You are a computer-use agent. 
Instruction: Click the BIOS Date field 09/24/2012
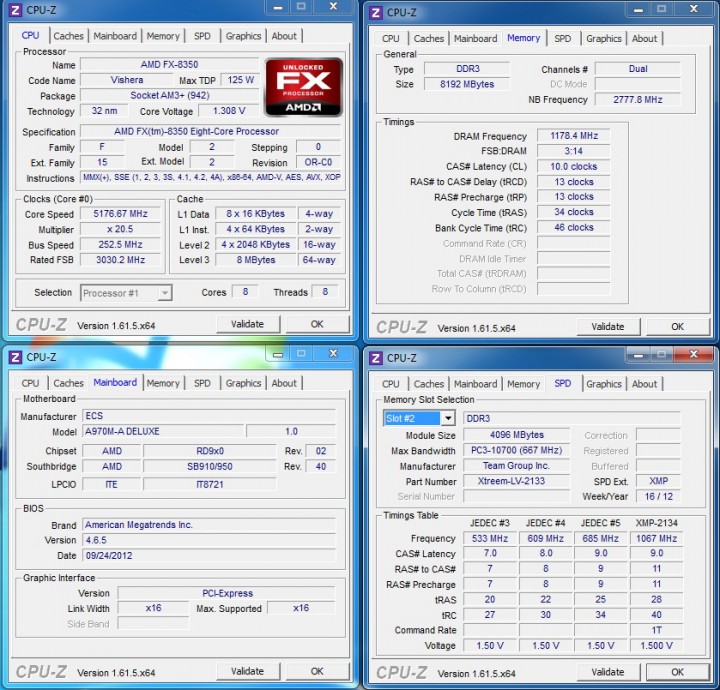coord(209,555)
